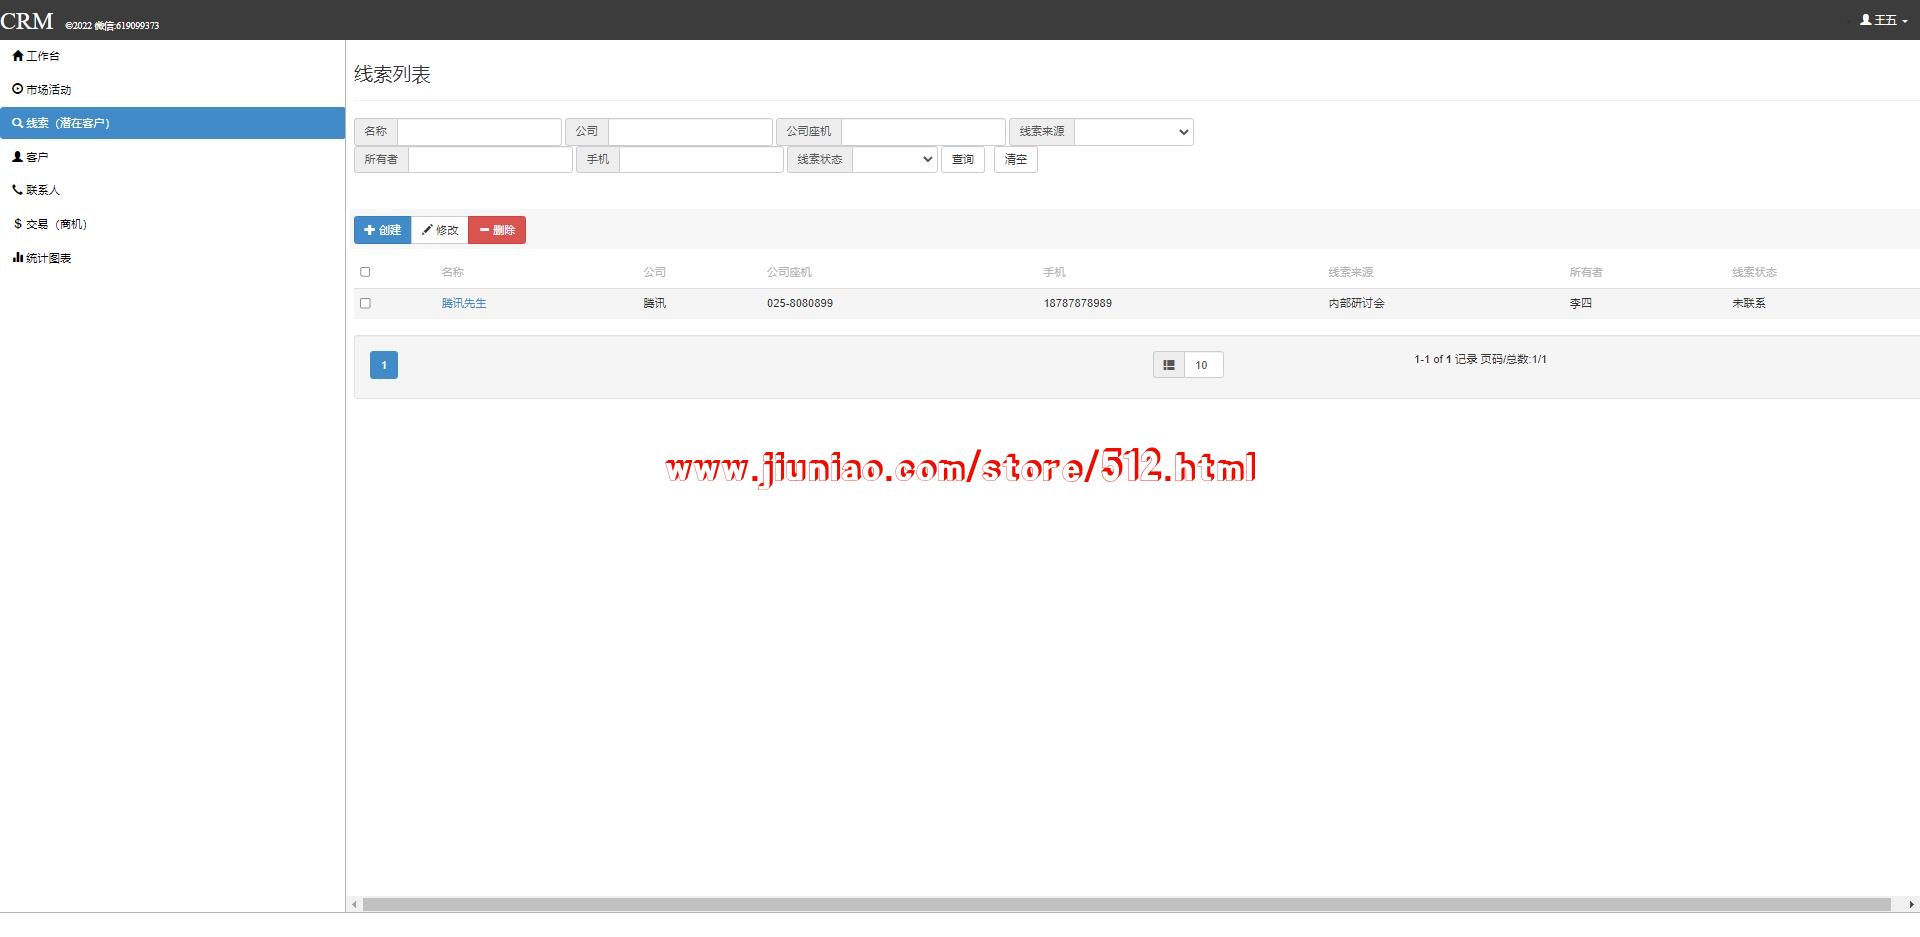Select 线索（潜在客户）in the sidebar
The image size is (1920, 937).
point(172,123)
